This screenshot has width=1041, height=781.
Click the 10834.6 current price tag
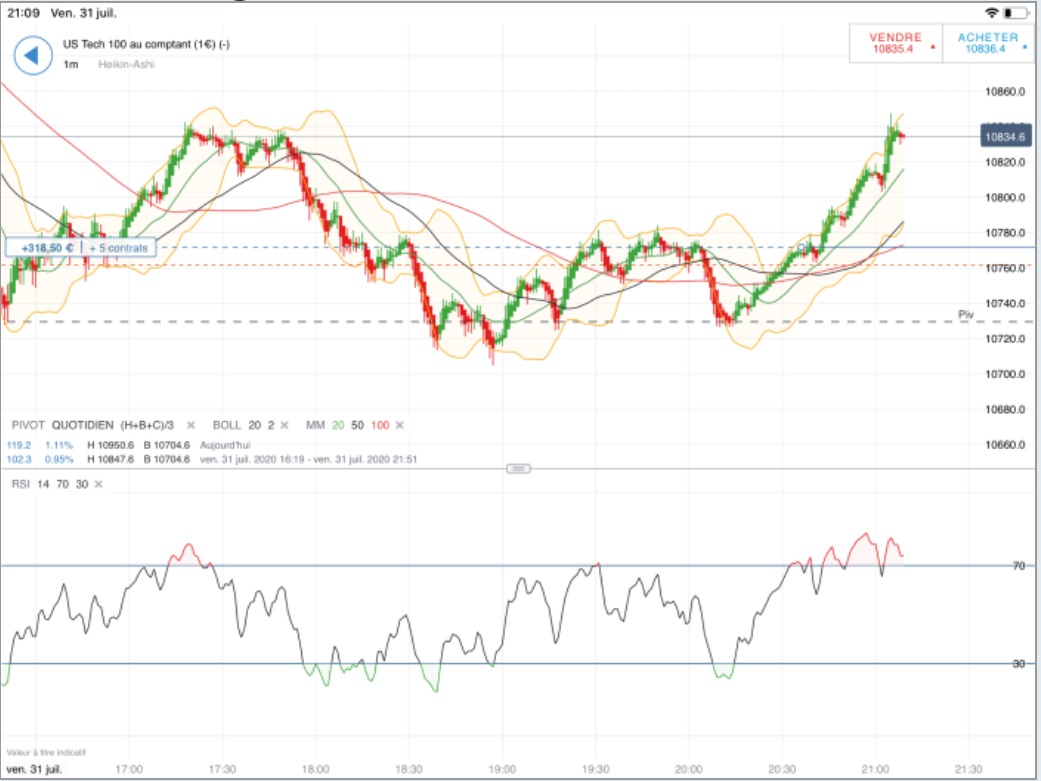coord(1006,137)
